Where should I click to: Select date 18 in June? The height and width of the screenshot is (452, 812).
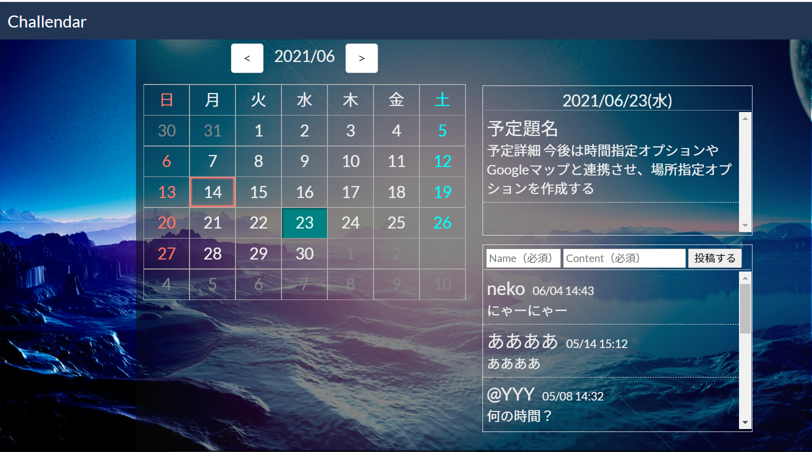coord(397,192)
